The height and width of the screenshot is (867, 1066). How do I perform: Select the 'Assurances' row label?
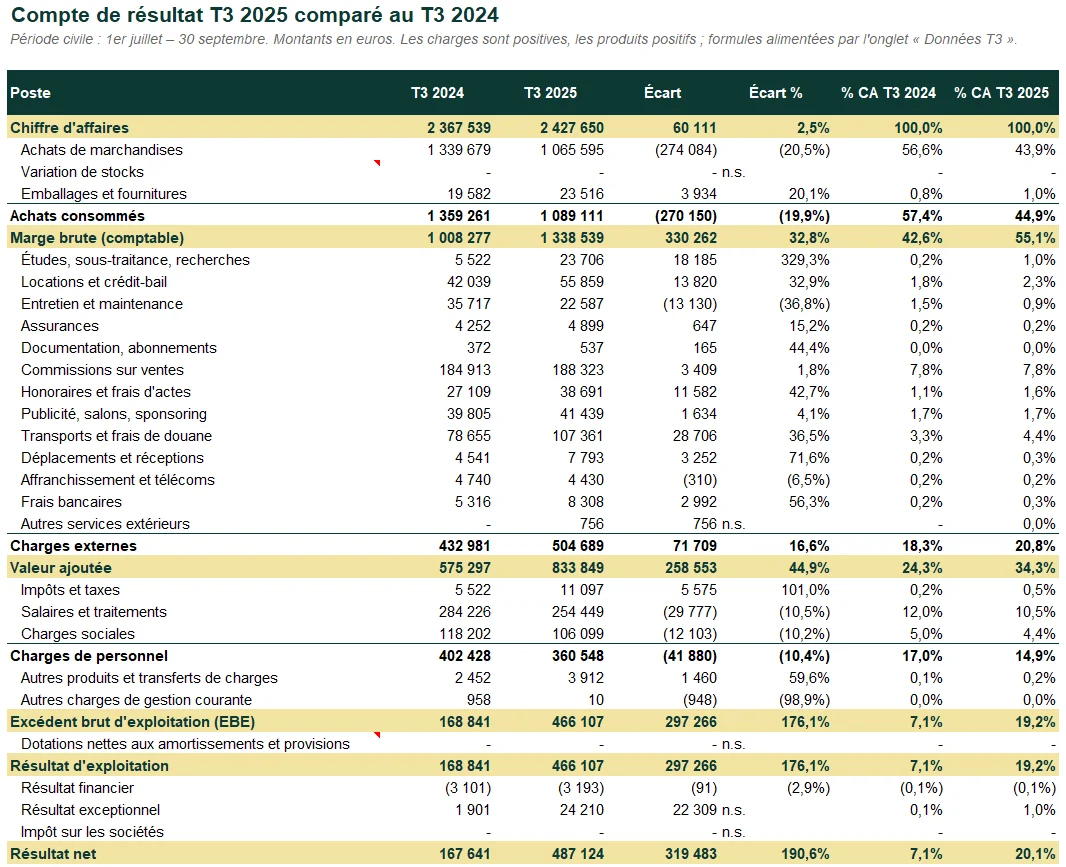[x=60, y=326]
